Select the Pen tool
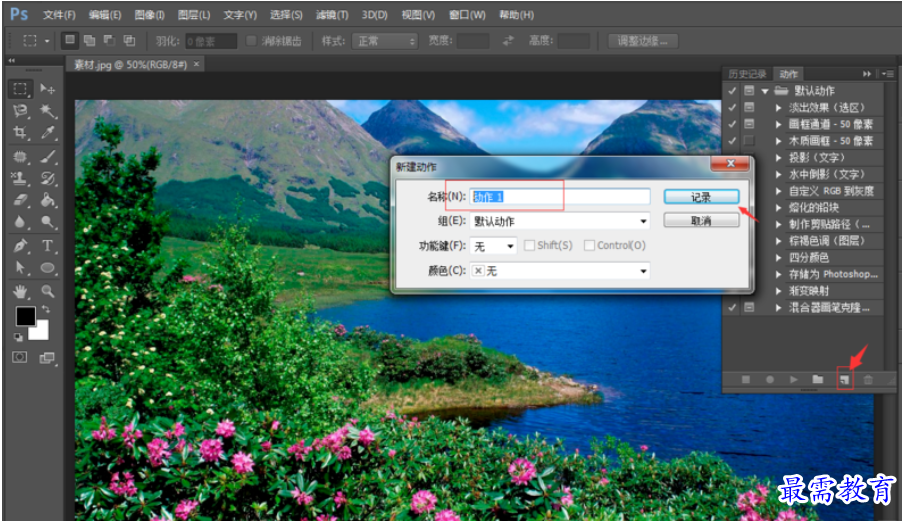 20,246
